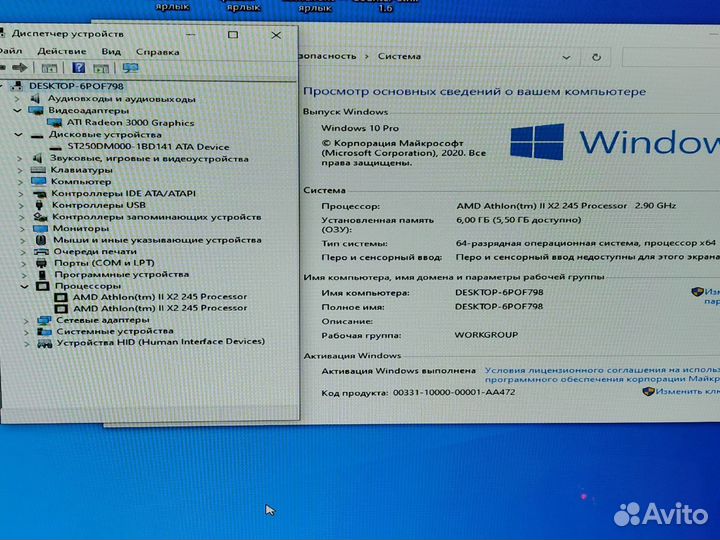The image size is (720, 540).
Task: Click the WORKGROUP value text
Action: click(x=486, y=335)
